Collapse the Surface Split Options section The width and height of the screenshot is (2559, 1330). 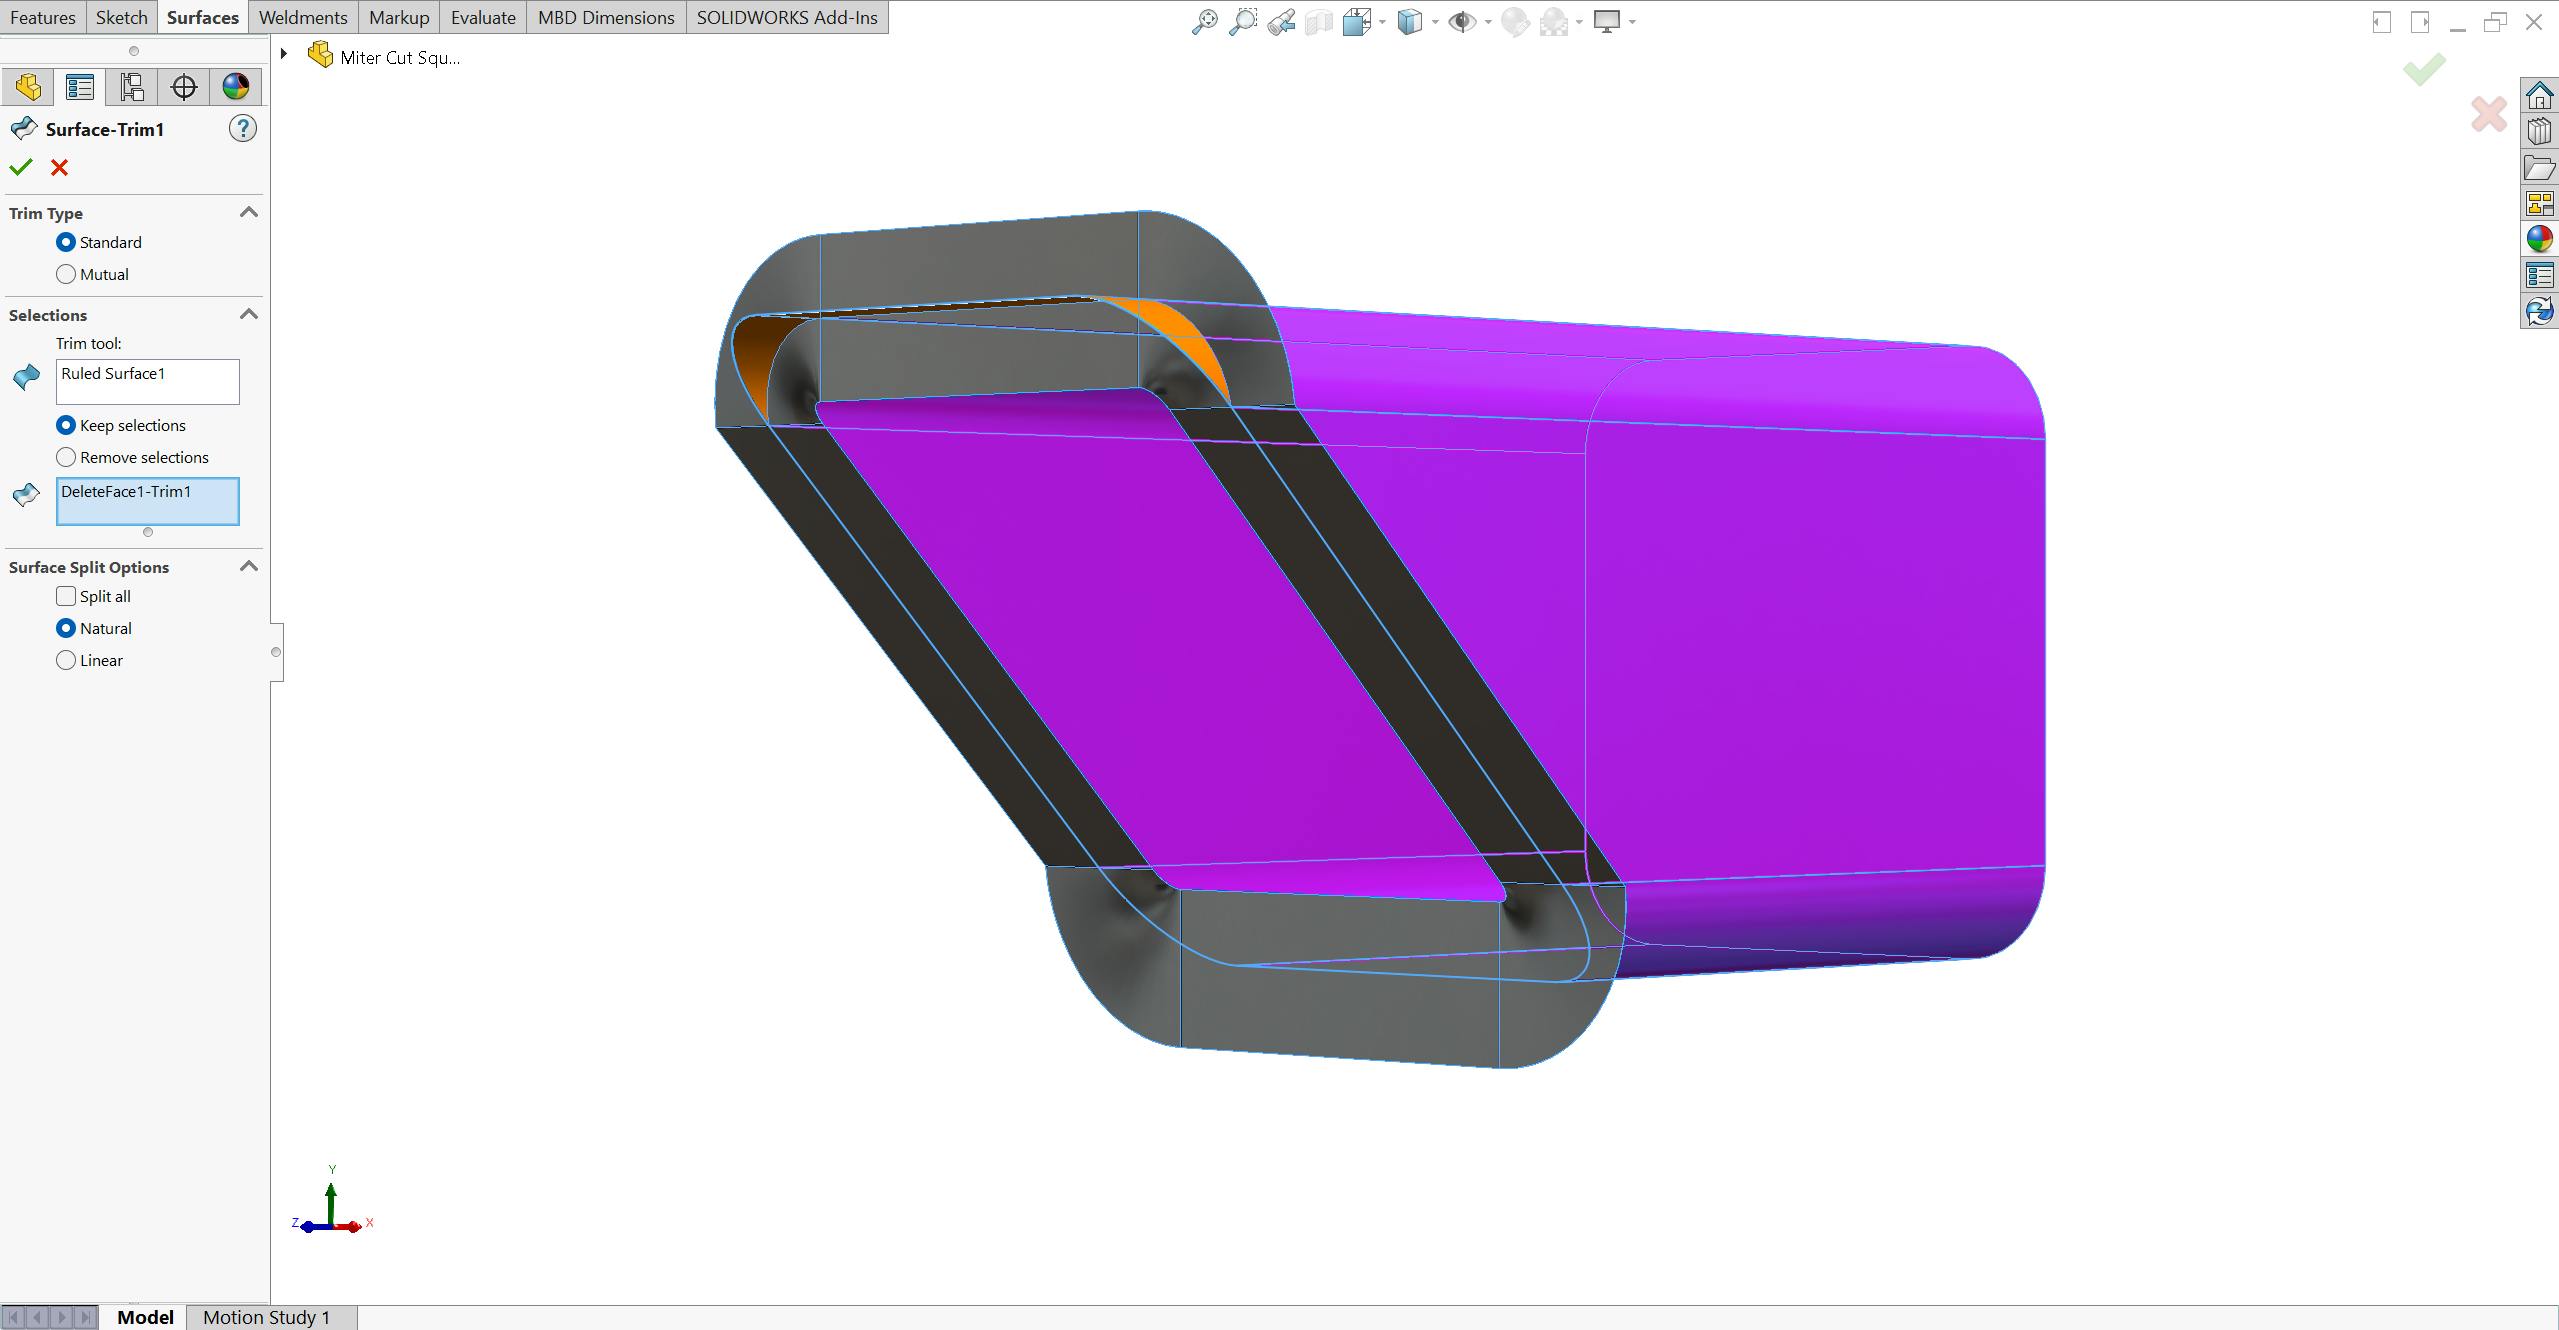pos(249,565)
